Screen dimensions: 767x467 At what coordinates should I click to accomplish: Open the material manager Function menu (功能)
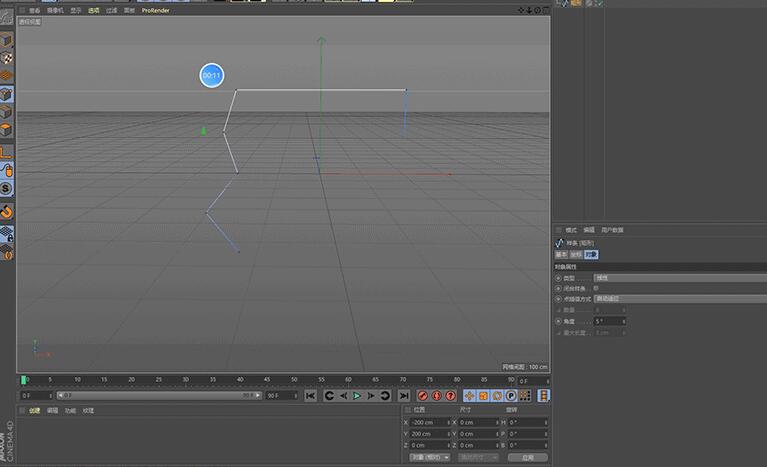click(x=70, y=411)
